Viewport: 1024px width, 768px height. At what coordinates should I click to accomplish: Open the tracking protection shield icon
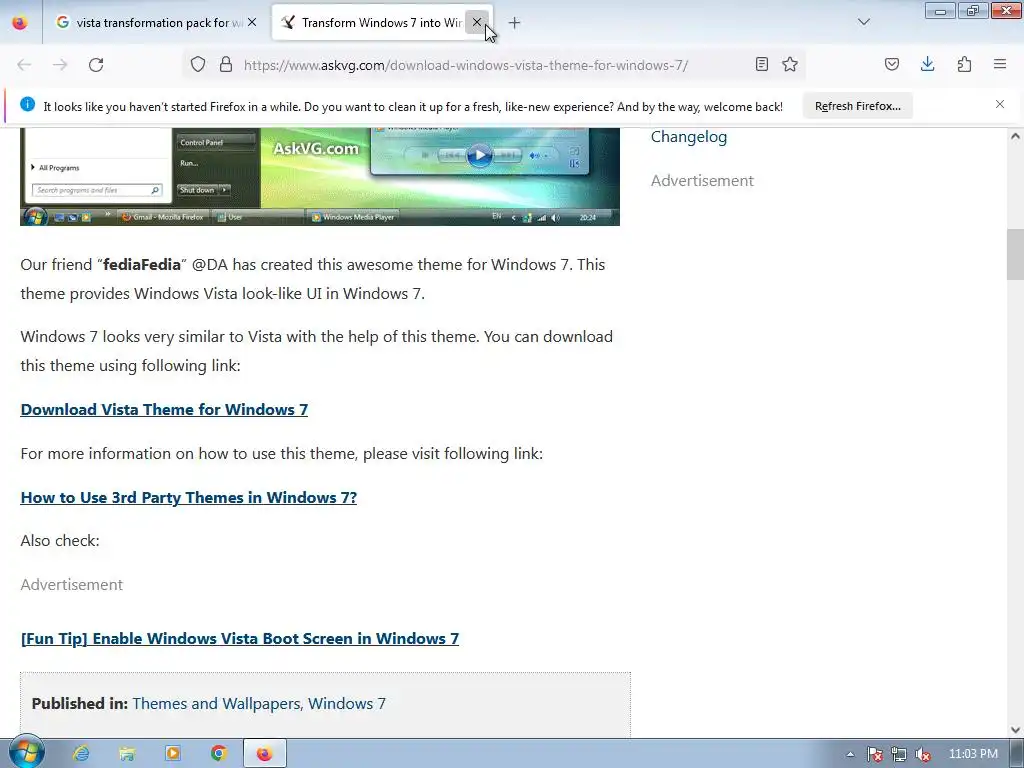[x=198, y=65]
